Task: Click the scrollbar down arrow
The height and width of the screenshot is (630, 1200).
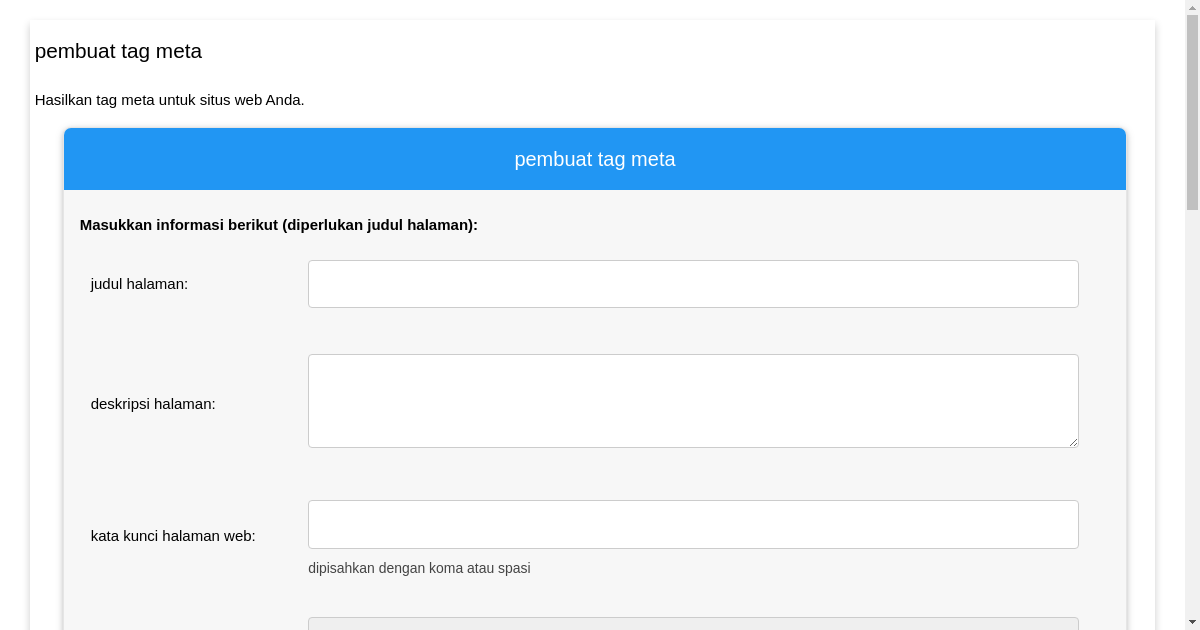Action: 1190,621
